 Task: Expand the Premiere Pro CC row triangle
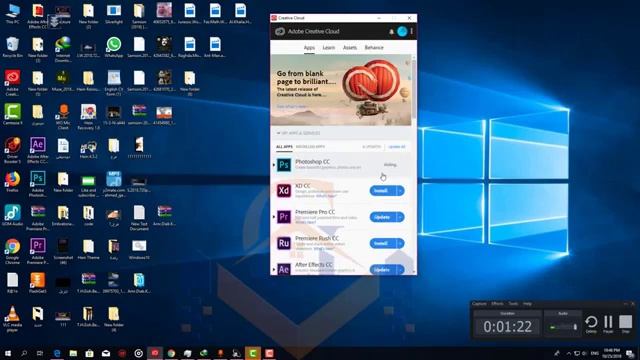pos(274,217)
